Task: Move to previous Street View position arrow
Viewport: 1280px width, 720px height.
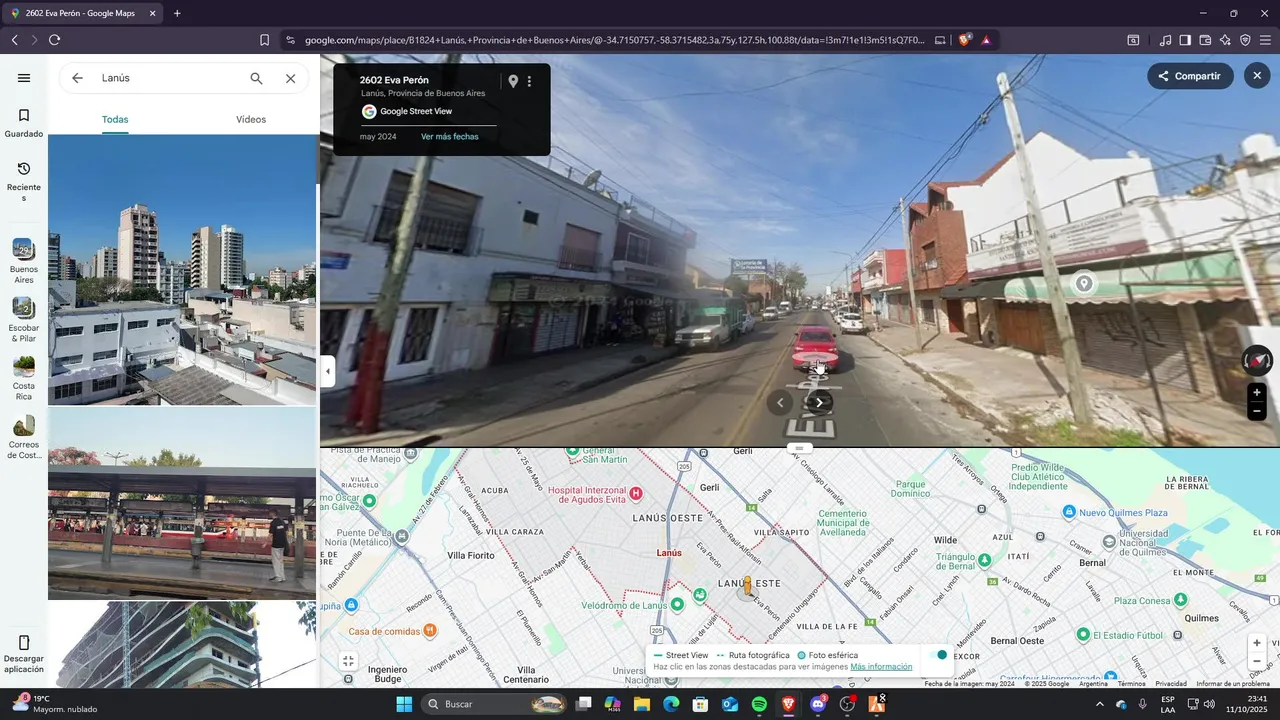Action: 780,403
